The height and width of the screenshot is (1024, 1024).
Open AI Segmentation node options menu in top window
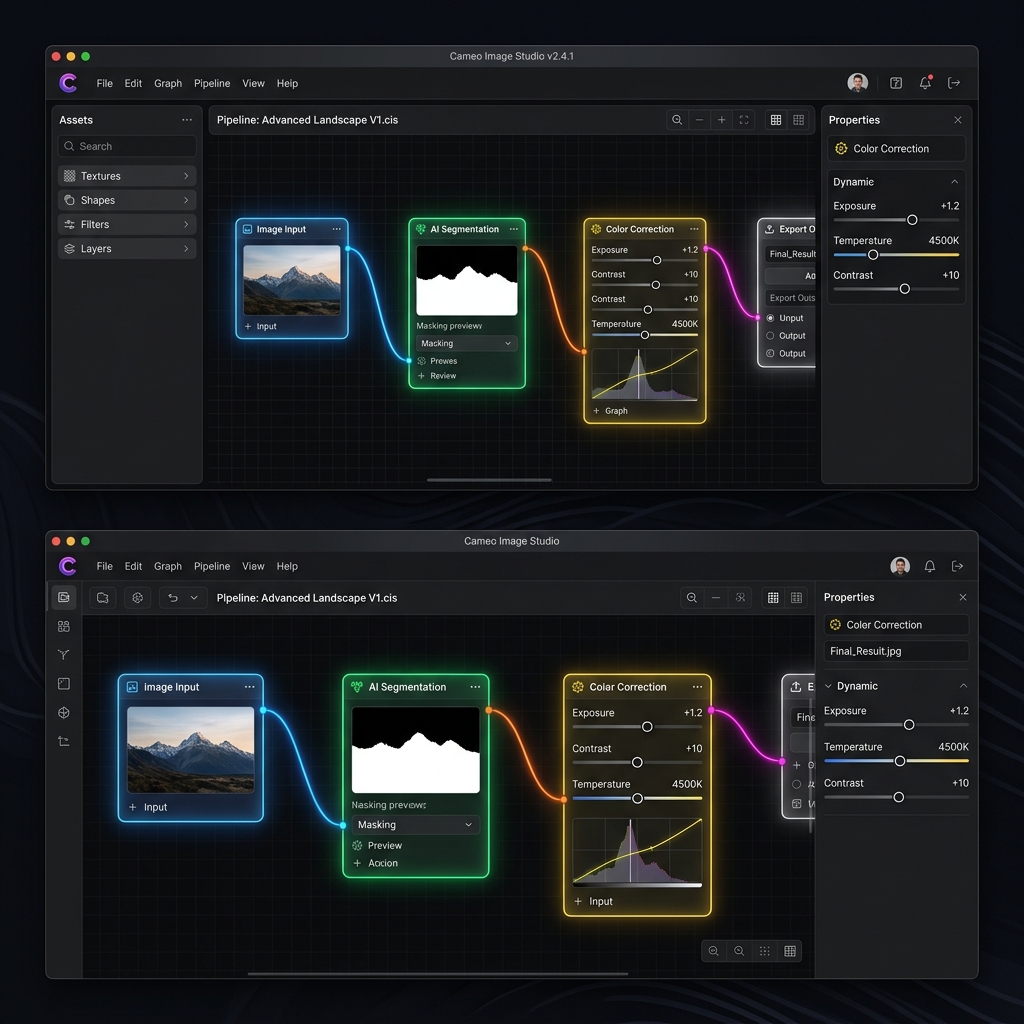point(514,229)
